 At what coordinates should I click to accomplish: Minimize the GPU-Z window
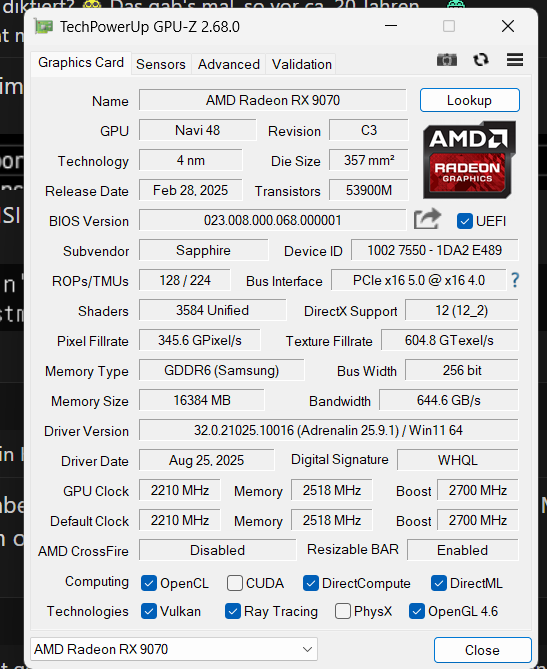[x=391, y=26]
